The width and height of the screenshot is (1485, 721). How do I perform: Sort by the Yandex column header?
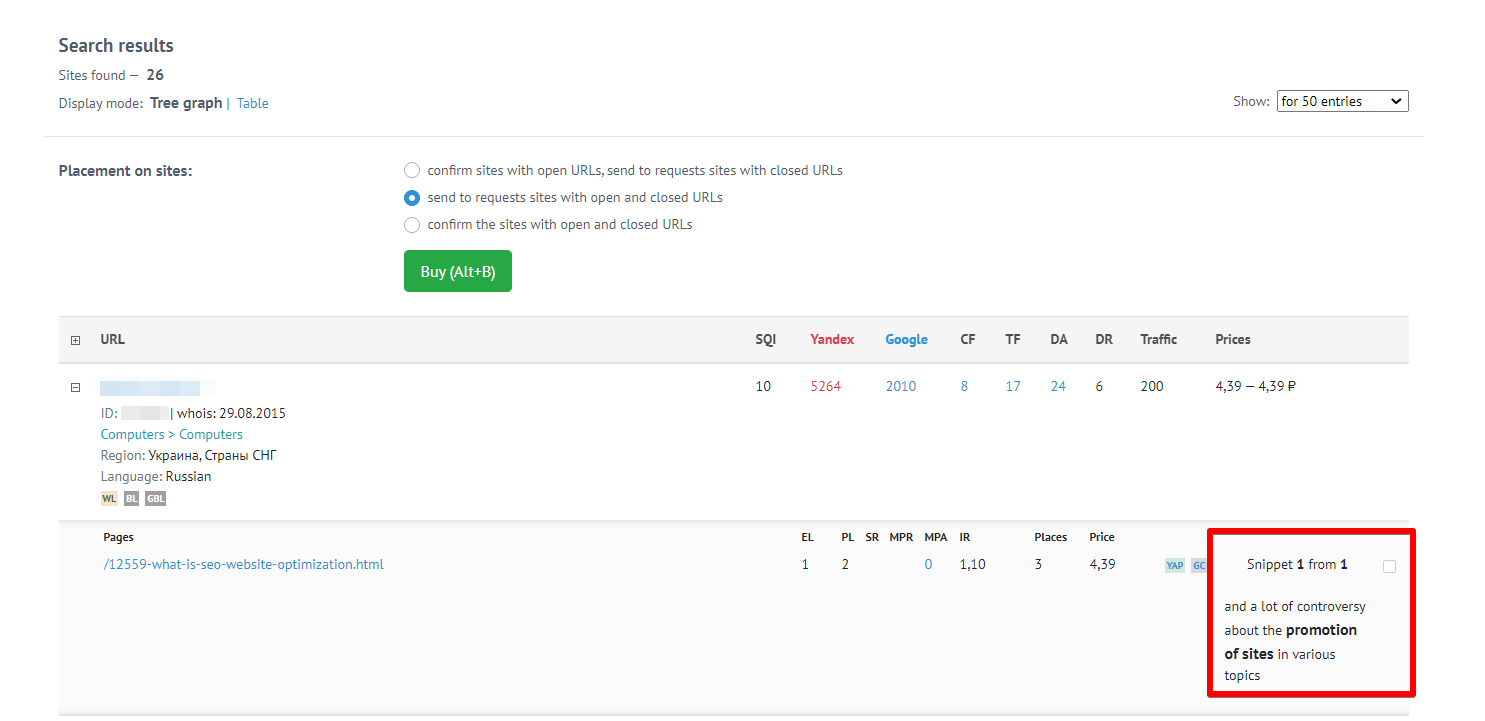click(832, 339)
